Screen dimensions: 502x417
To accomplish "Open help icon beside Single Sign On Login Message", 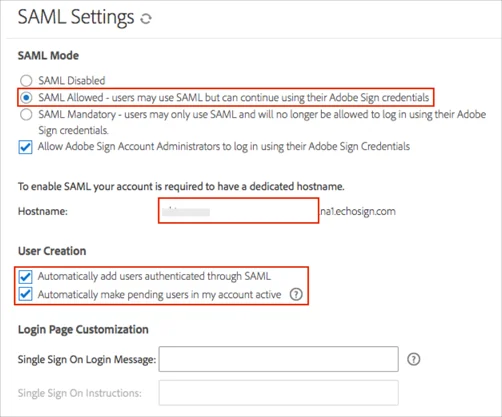I will point(413,359).
